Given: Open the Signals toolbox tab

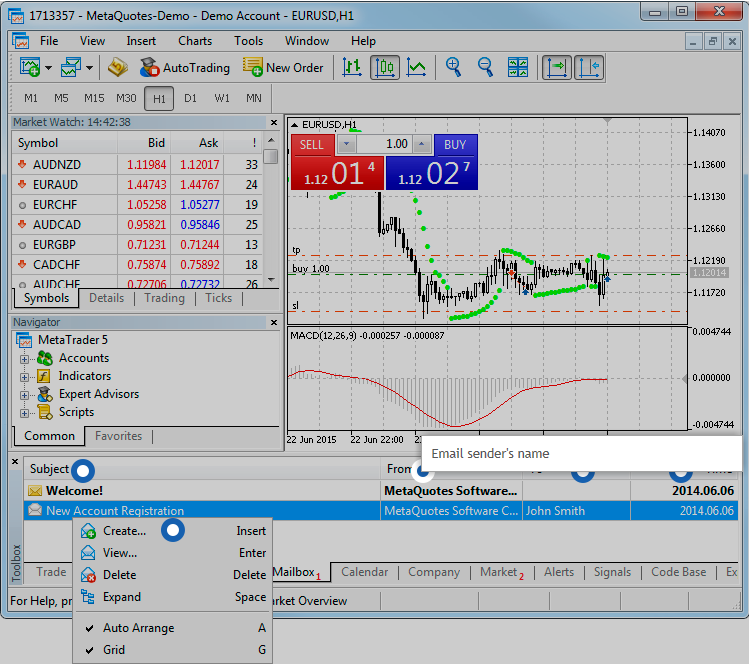Looking at the screenshot, I should click(x=612, y=572).
